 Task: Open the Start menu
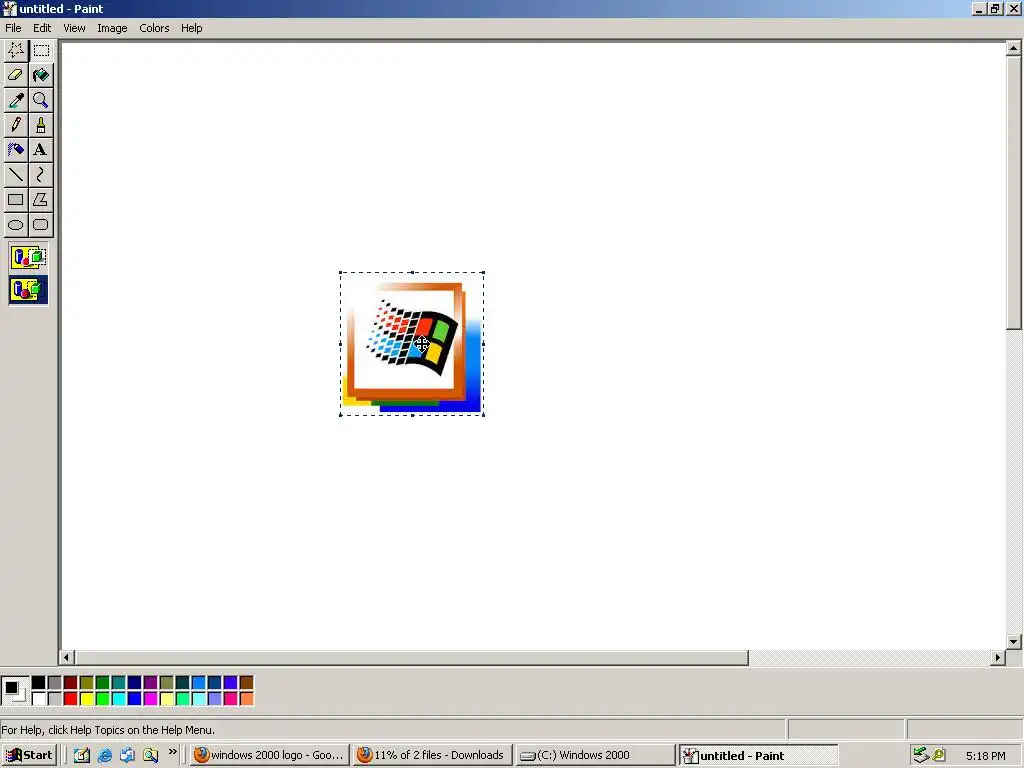[x=30, y=756]
